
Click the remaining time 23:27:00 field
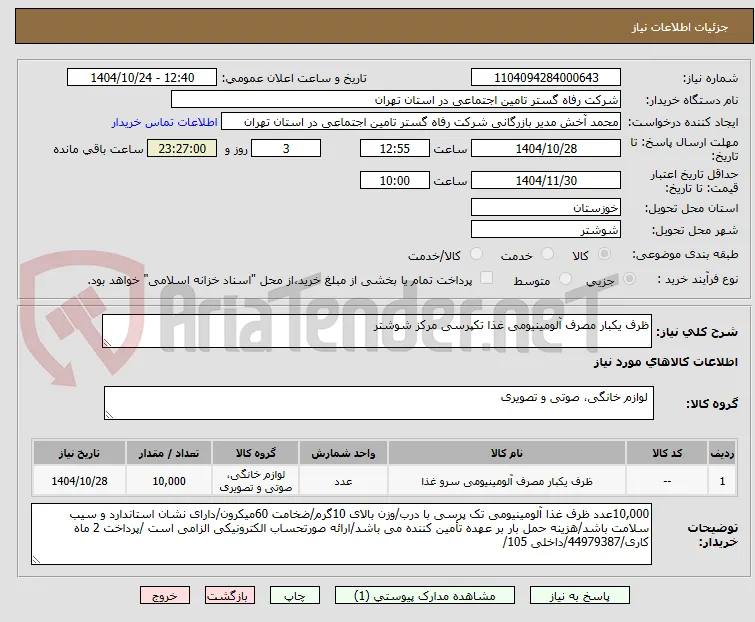[x=182, y=148]
